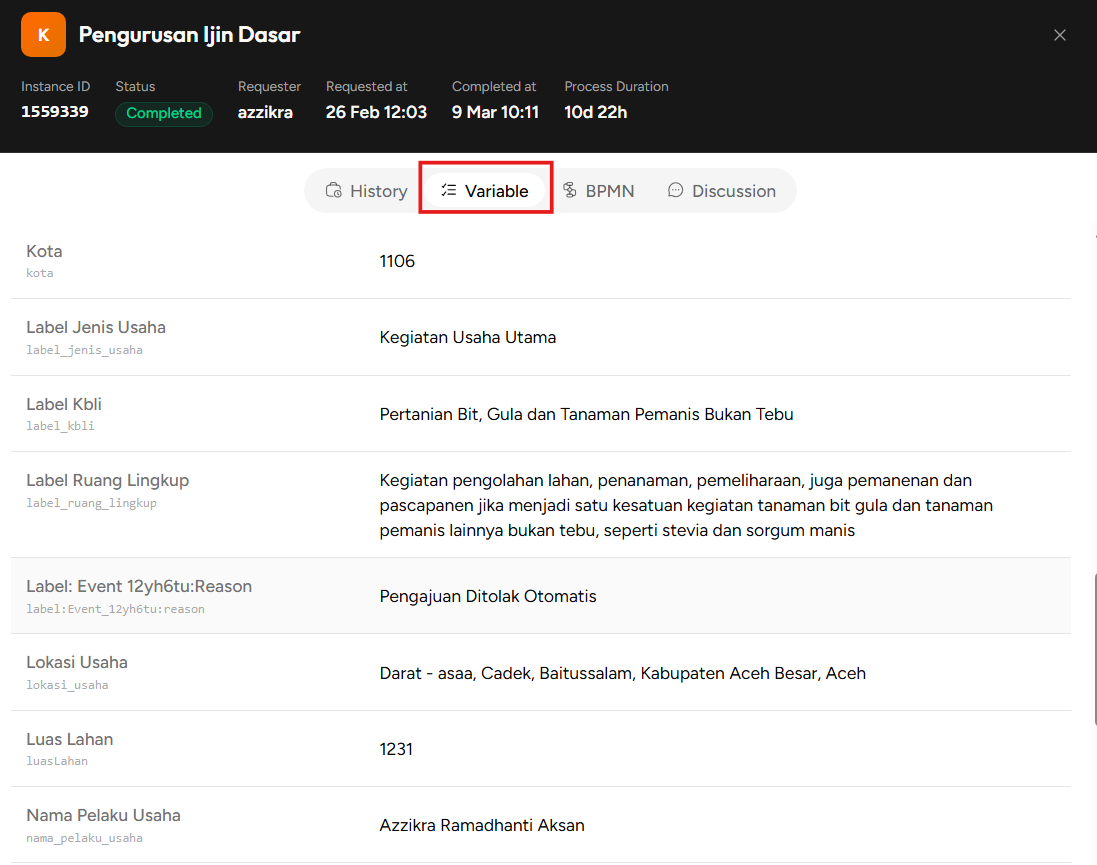Click the Kegiatan pengolahan lahan description text
The height and width of the screenshot is (865, 1097).
(x=686, y=505)
